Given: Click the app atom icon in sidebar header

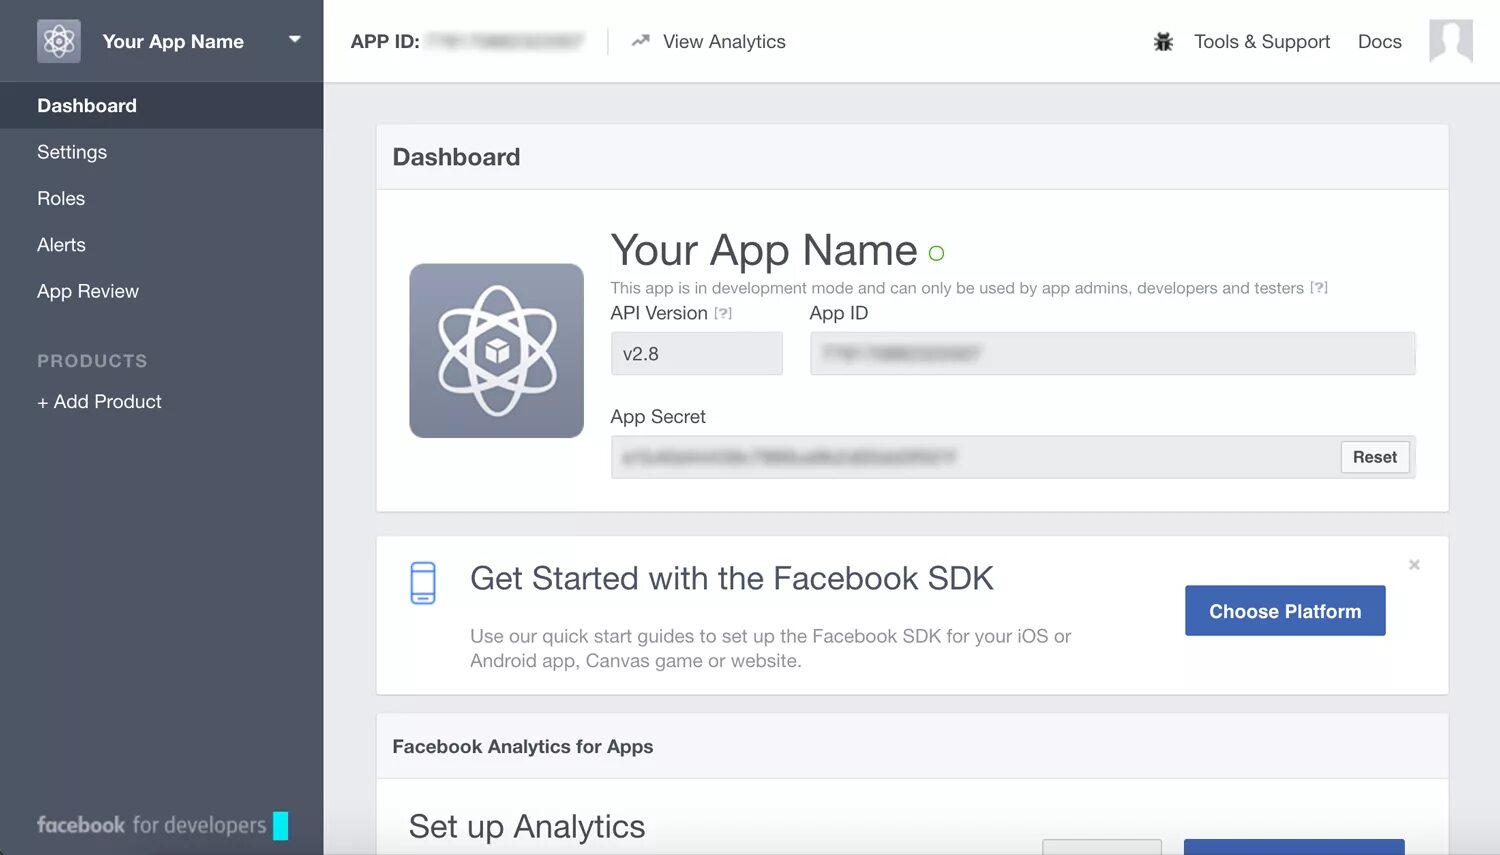Looking at the screenshot, I should (x=59, y=41).
